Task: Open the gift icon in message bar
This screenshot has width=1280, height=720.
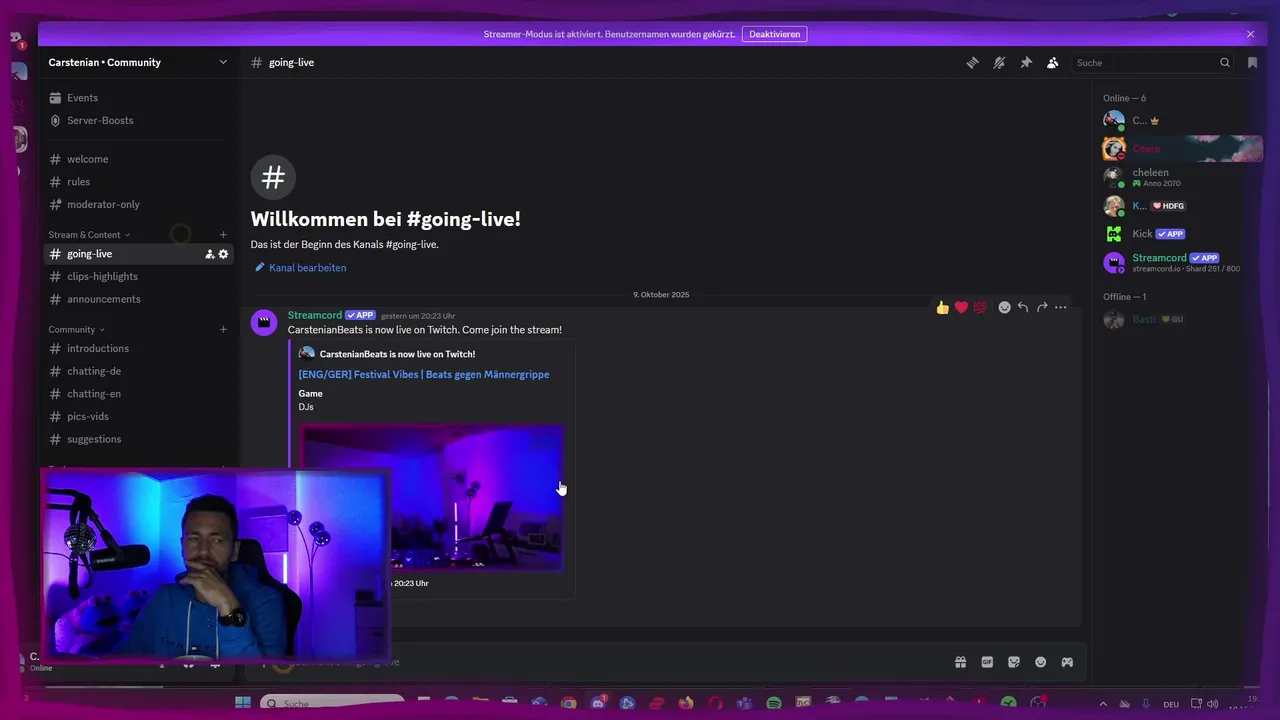Action: tap(960, 662)
